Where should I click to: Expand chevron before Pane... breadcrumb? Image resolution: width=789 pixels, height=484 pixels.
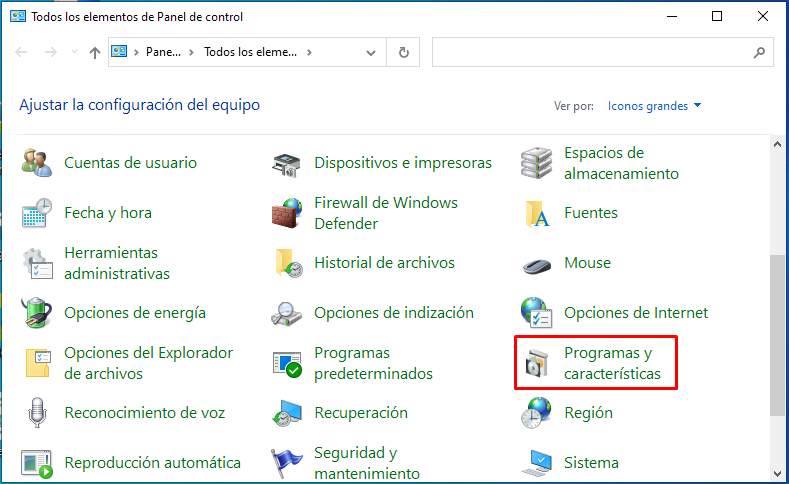[x=136, y=52]
